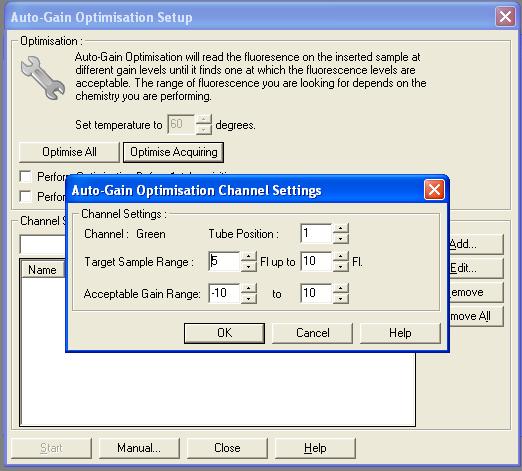Decrease Target Sample Range minimum value

pos(249,266)
